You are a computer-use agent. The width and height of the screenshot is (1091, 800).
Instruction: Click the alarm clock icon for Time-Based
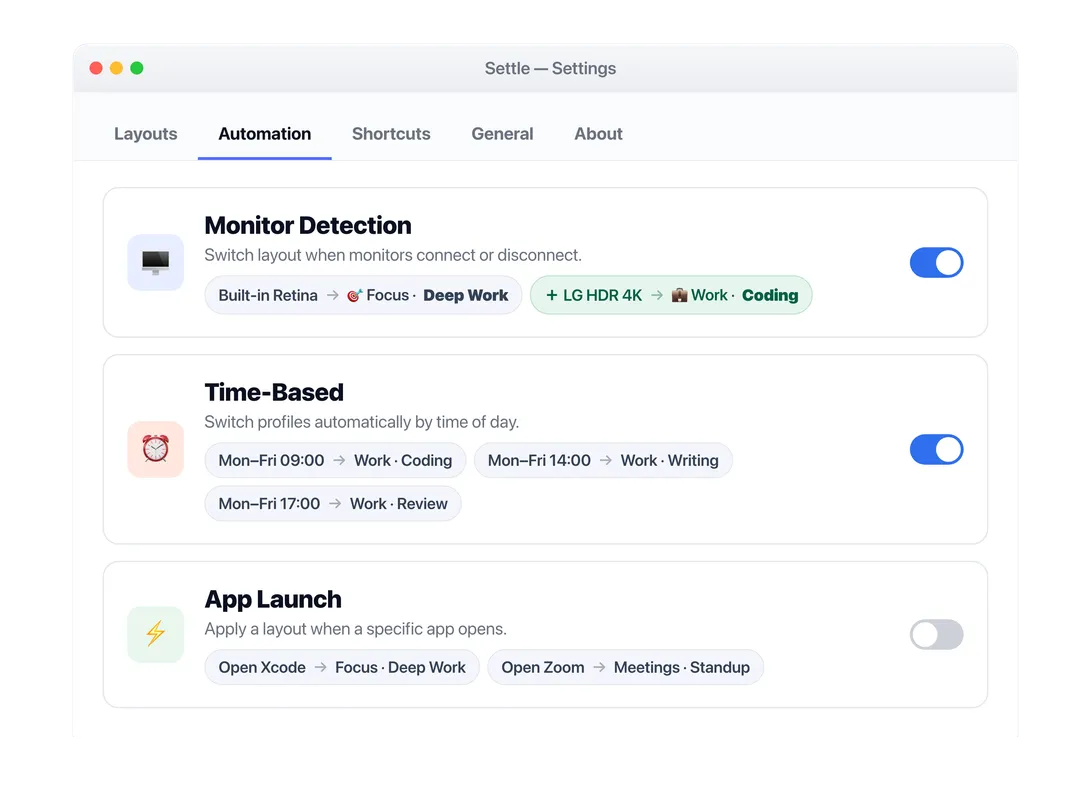[155, 449]
